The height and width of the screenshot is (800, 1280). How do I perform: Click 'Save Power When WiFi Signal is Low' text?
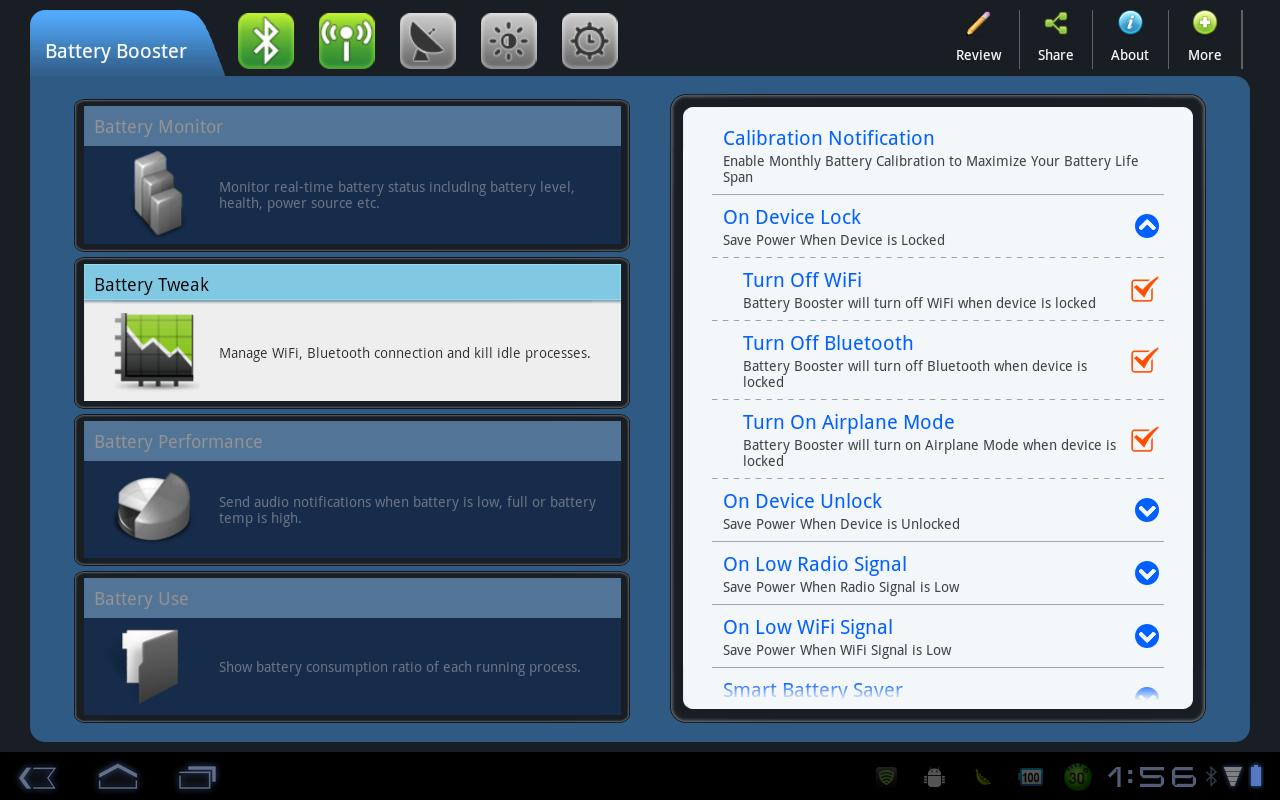tap(837, 650)
